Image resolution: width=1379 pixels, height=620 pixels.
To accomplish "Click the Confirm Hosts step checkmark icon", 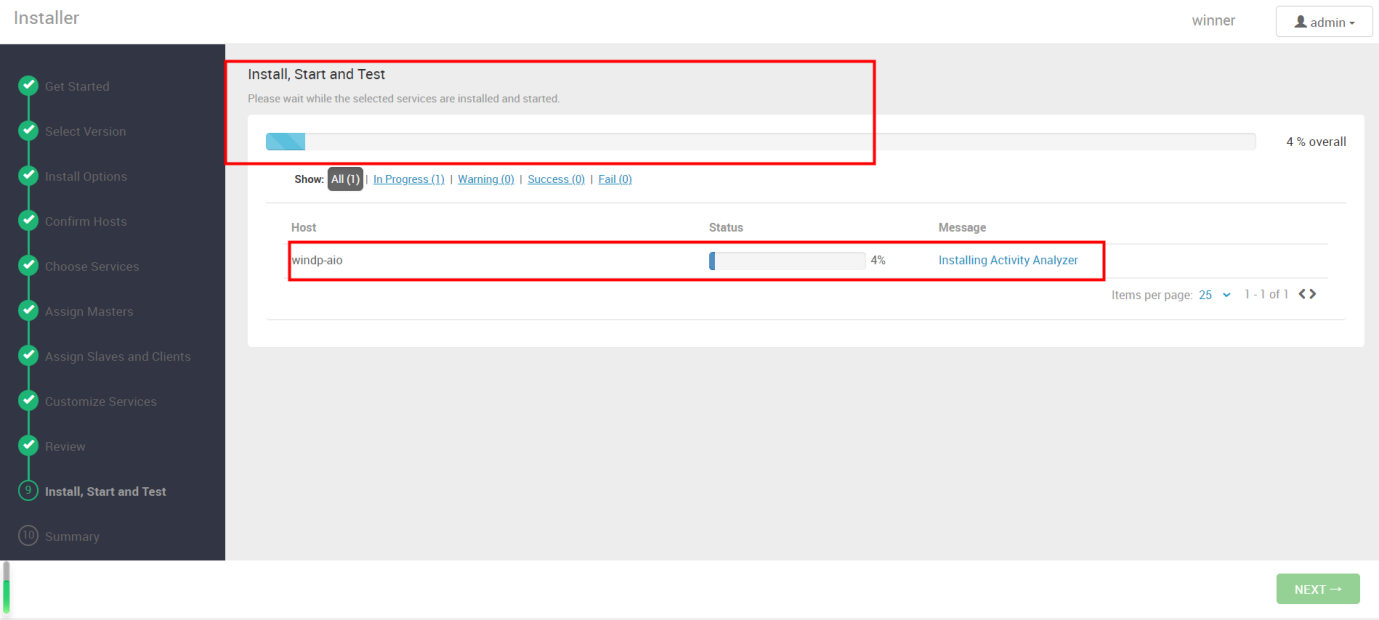I will tap(29, 221).
